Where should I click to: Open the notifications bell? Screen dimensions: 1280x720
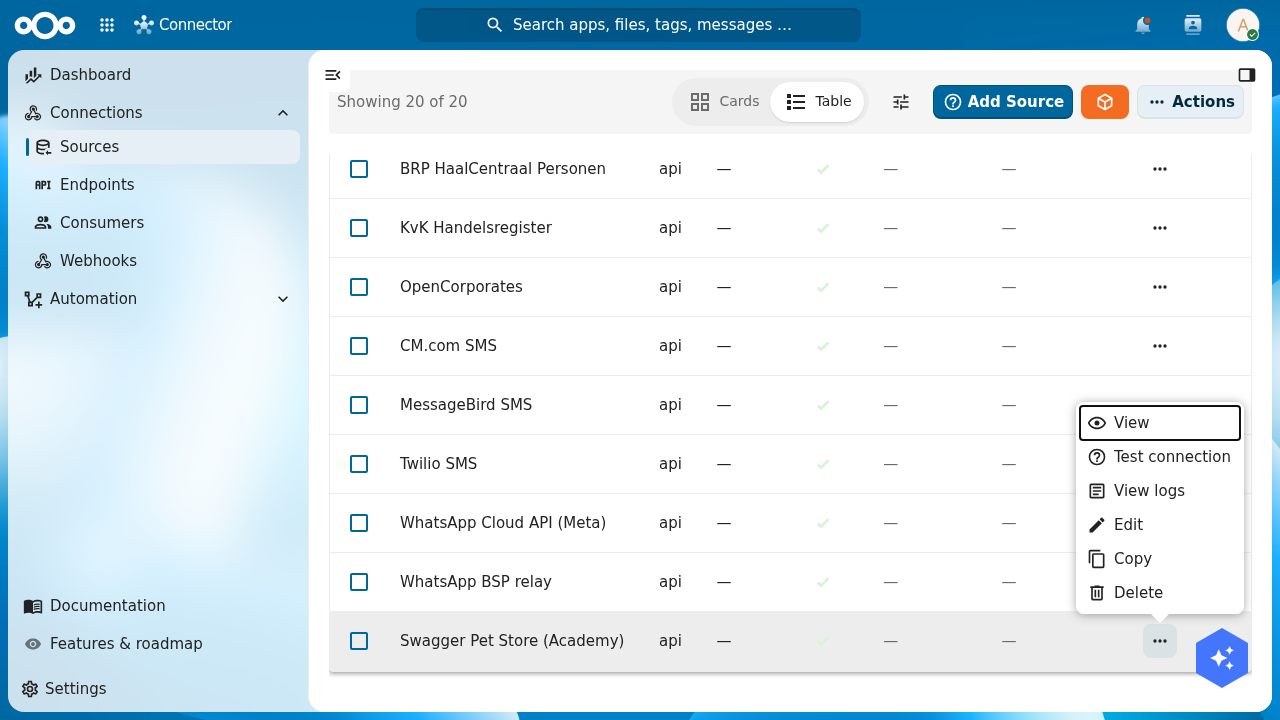(1143, 25)
